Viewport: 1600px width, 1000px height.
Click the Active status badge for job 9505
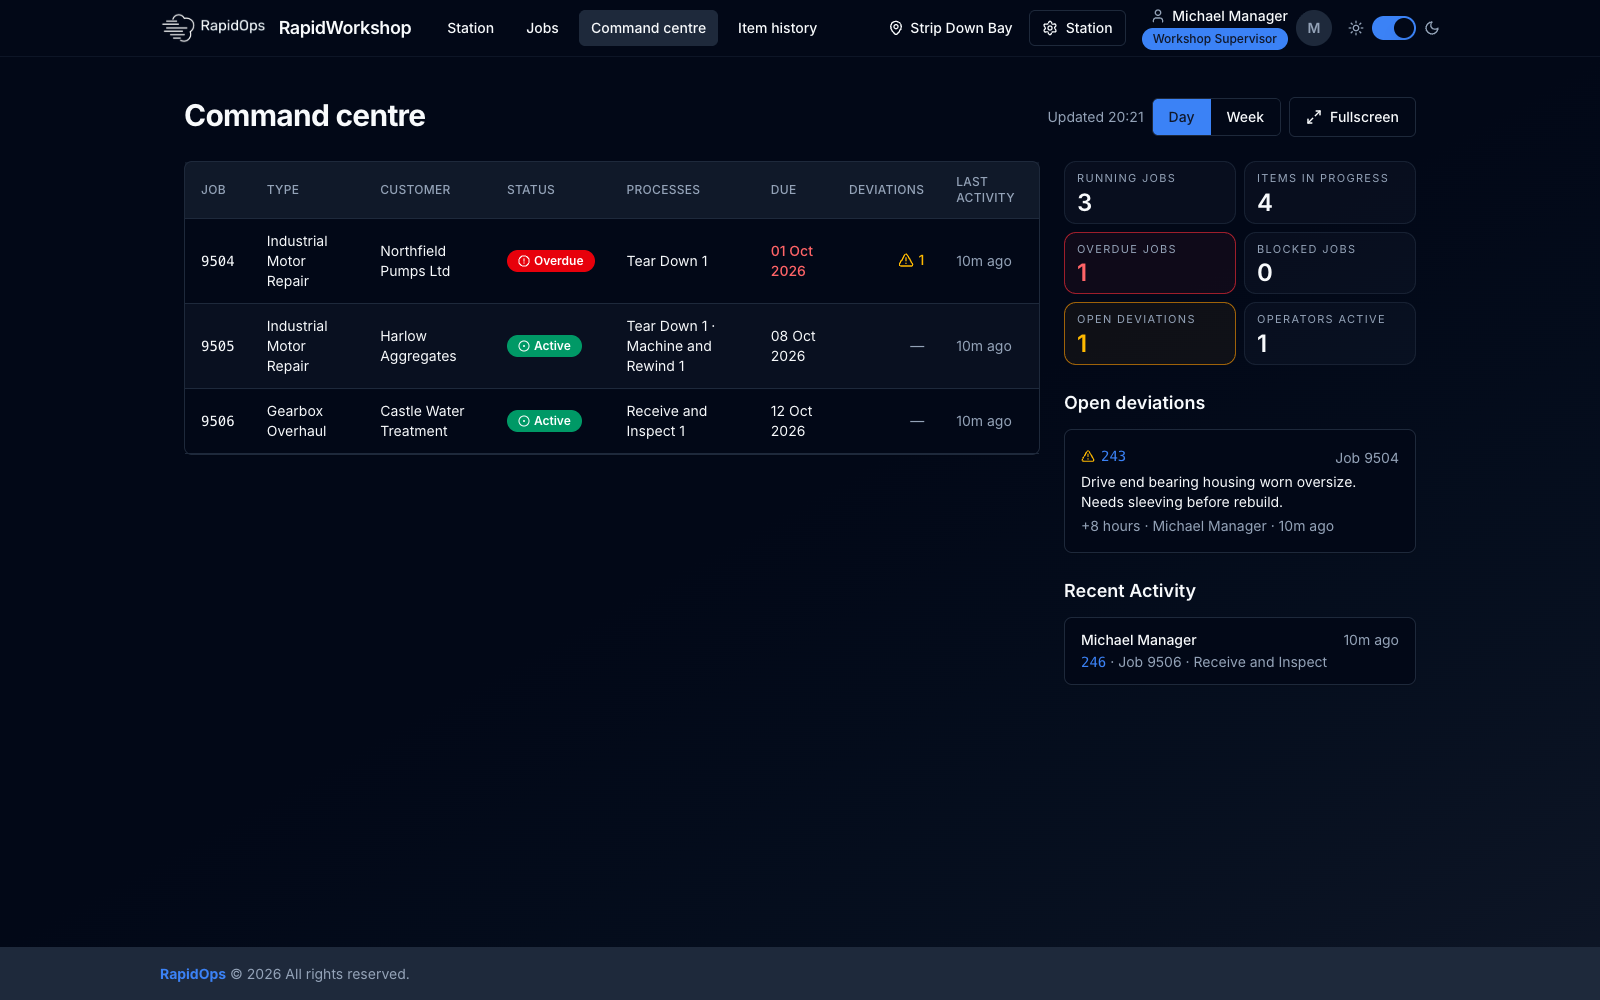[544, 346]
